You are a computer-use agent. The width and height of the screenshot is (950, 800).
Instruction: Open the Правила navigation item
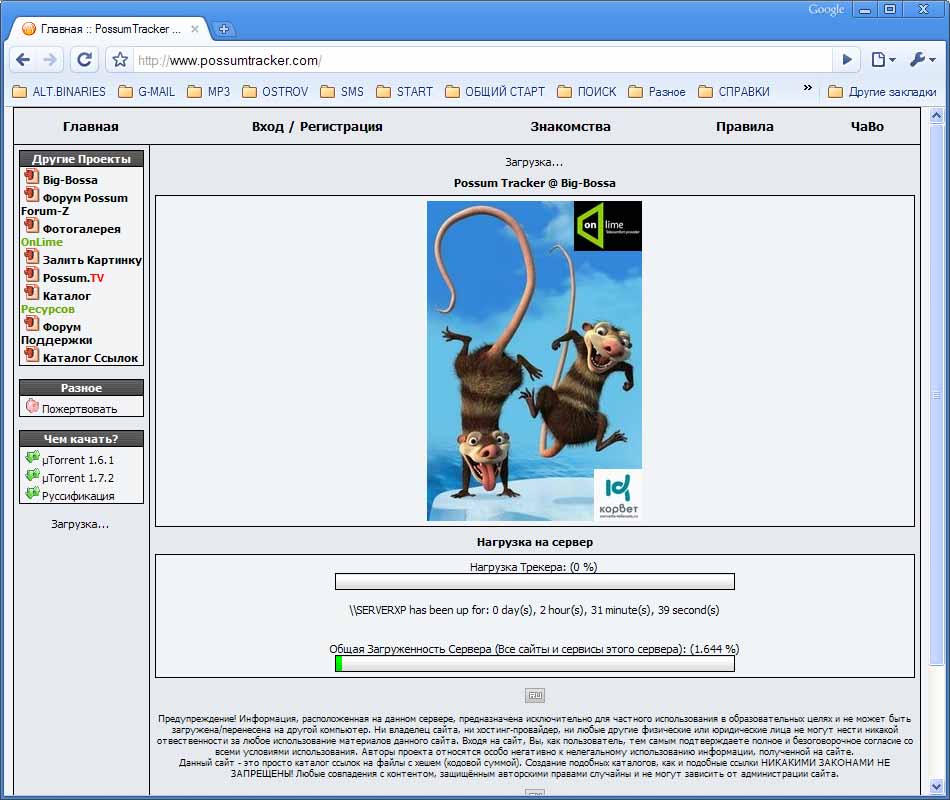pyautogui.click(x=745, y=127)
